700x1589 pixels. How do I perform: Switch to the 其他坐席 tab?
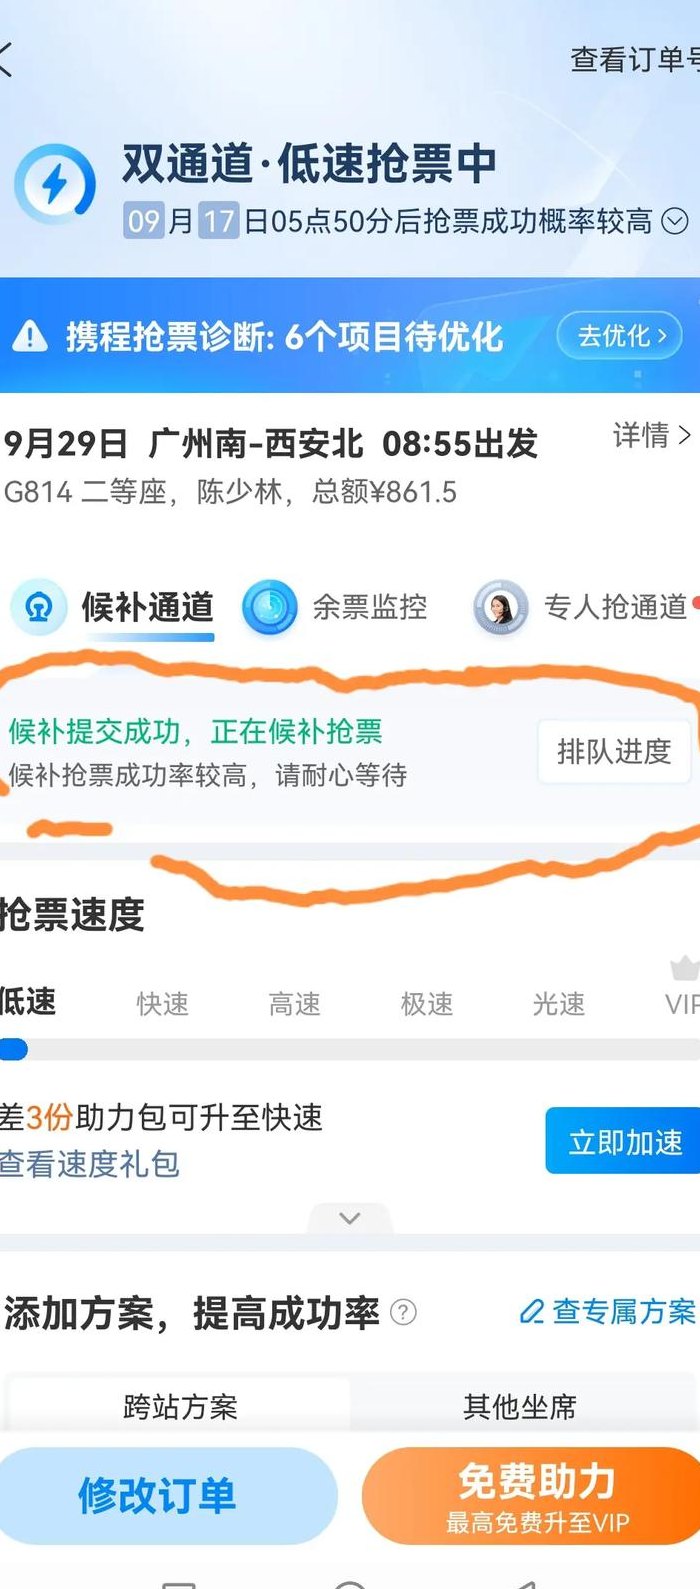point(520,1406)
